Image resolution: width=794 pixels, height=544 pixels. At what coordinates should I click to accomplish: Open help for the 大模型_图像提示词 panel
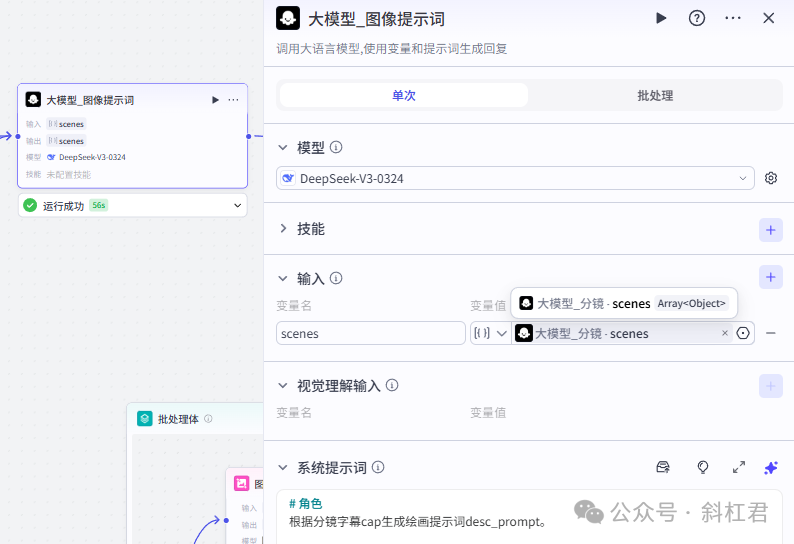697,18
